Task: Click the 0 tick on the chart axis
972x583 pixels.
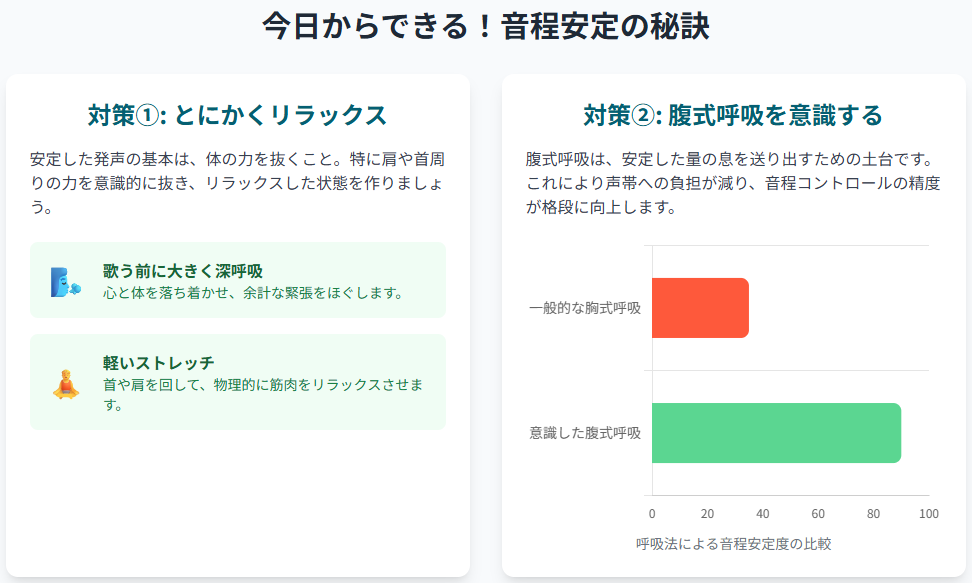Action: 652,514
